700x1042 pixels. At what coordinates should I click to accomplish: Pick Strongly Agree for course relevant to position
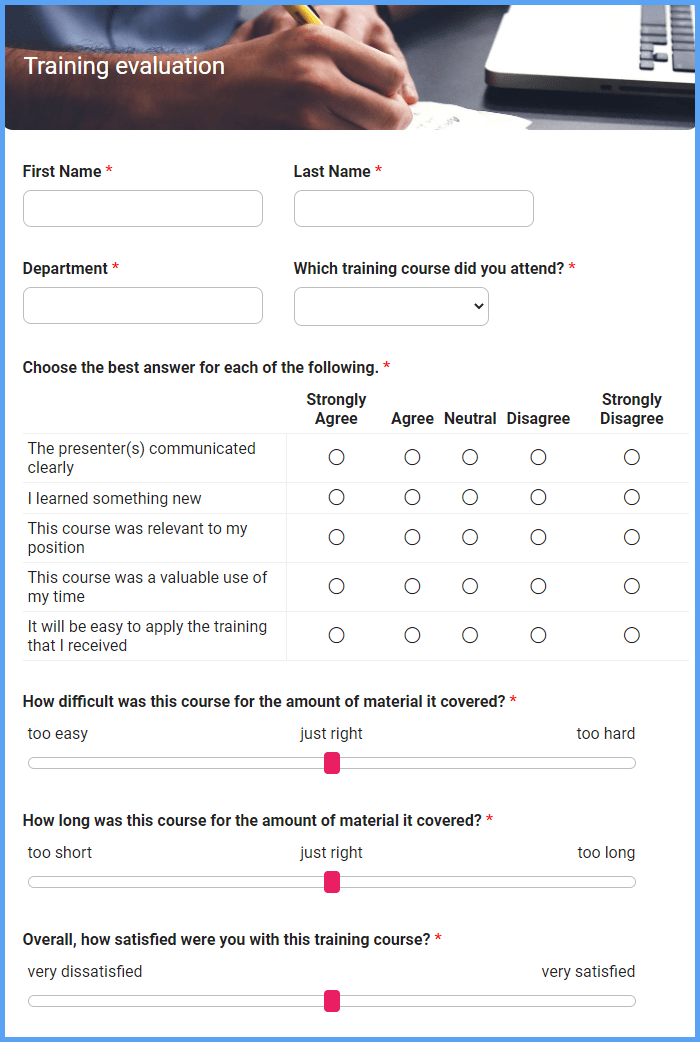tap(336, 537)
